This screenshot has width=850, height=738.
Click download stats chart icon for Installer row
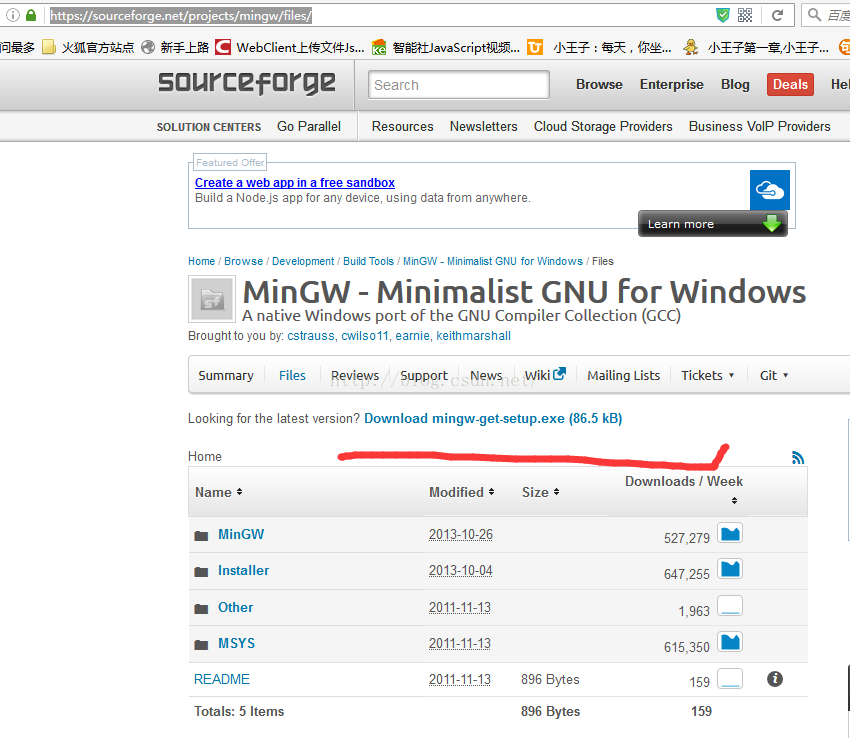click(730, 569)
